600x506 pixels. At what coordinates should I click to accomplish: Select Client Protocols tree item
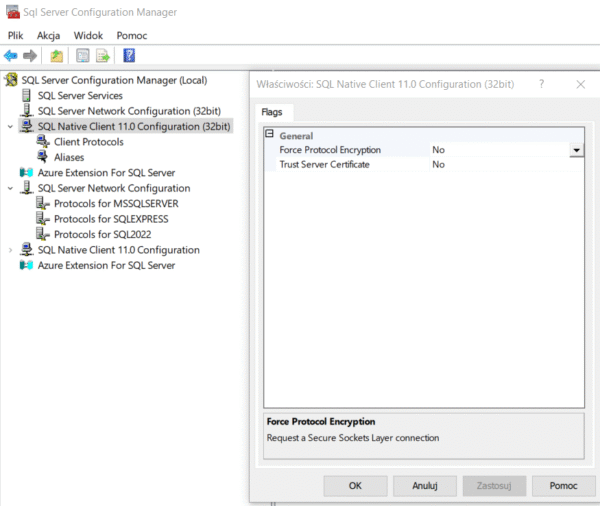89,142
